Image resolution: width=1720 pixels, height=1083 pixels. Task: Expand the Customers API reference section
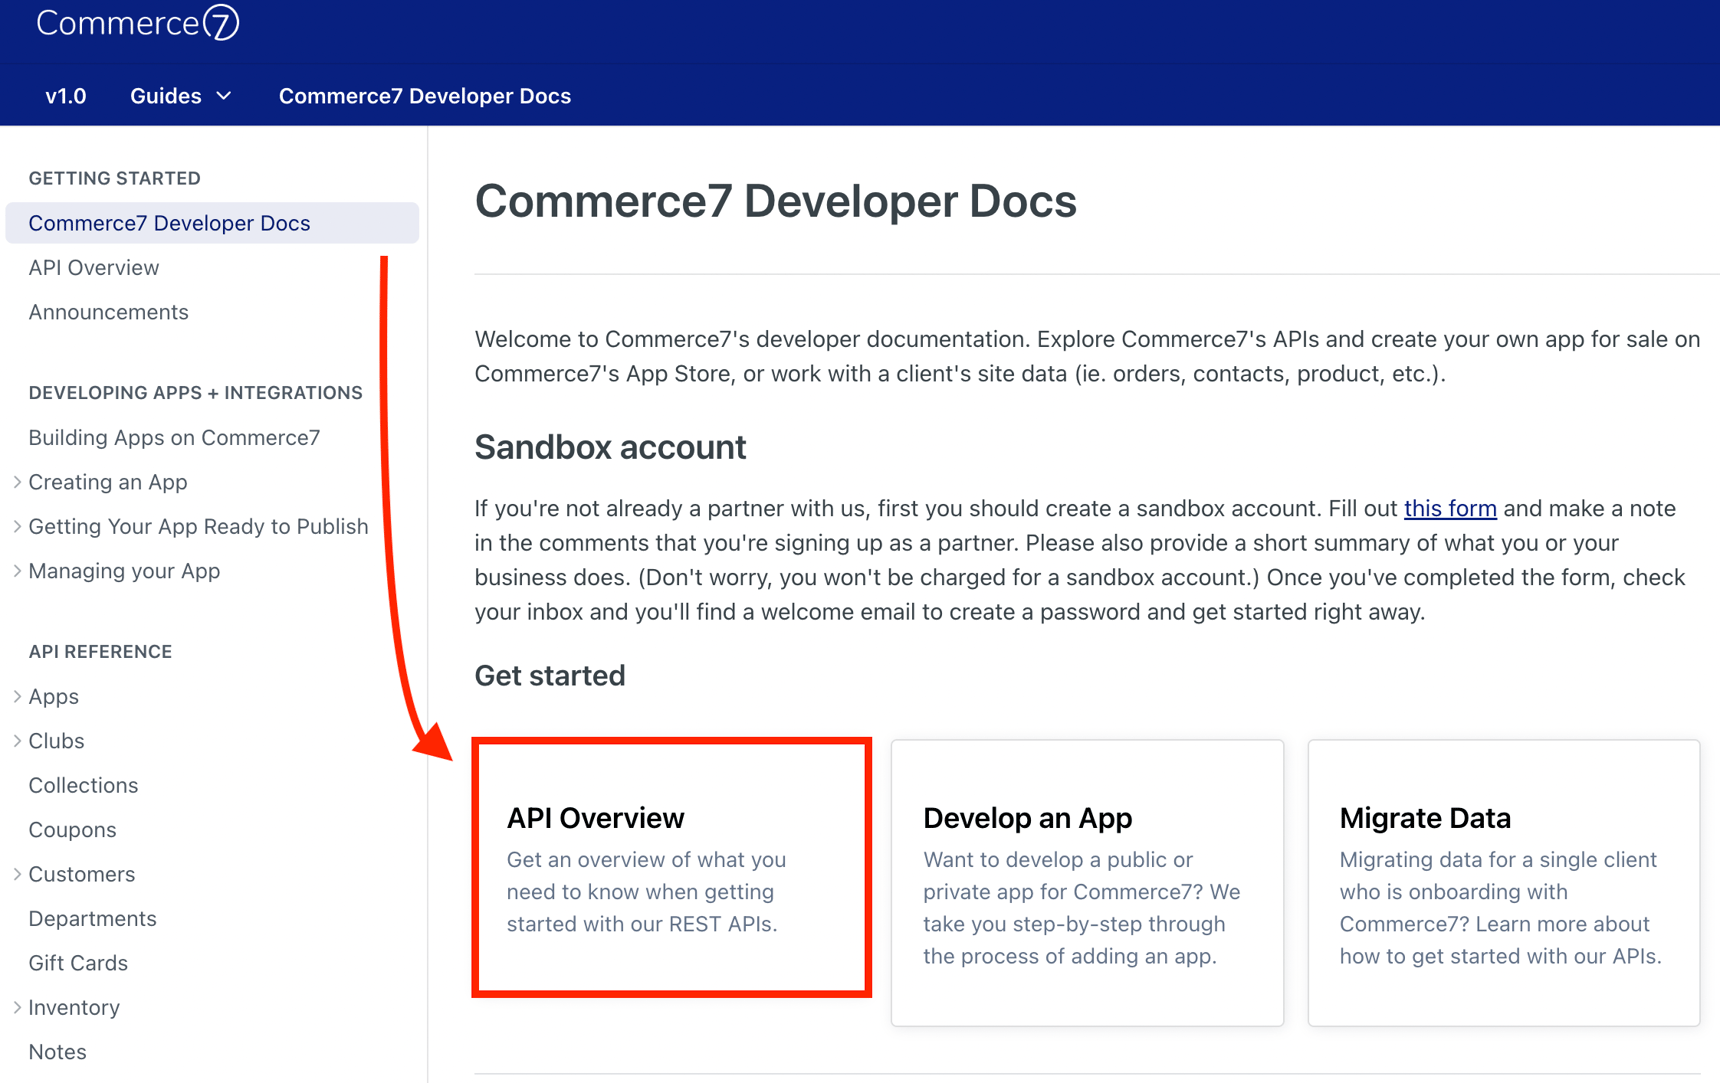(x=18, y=875)
